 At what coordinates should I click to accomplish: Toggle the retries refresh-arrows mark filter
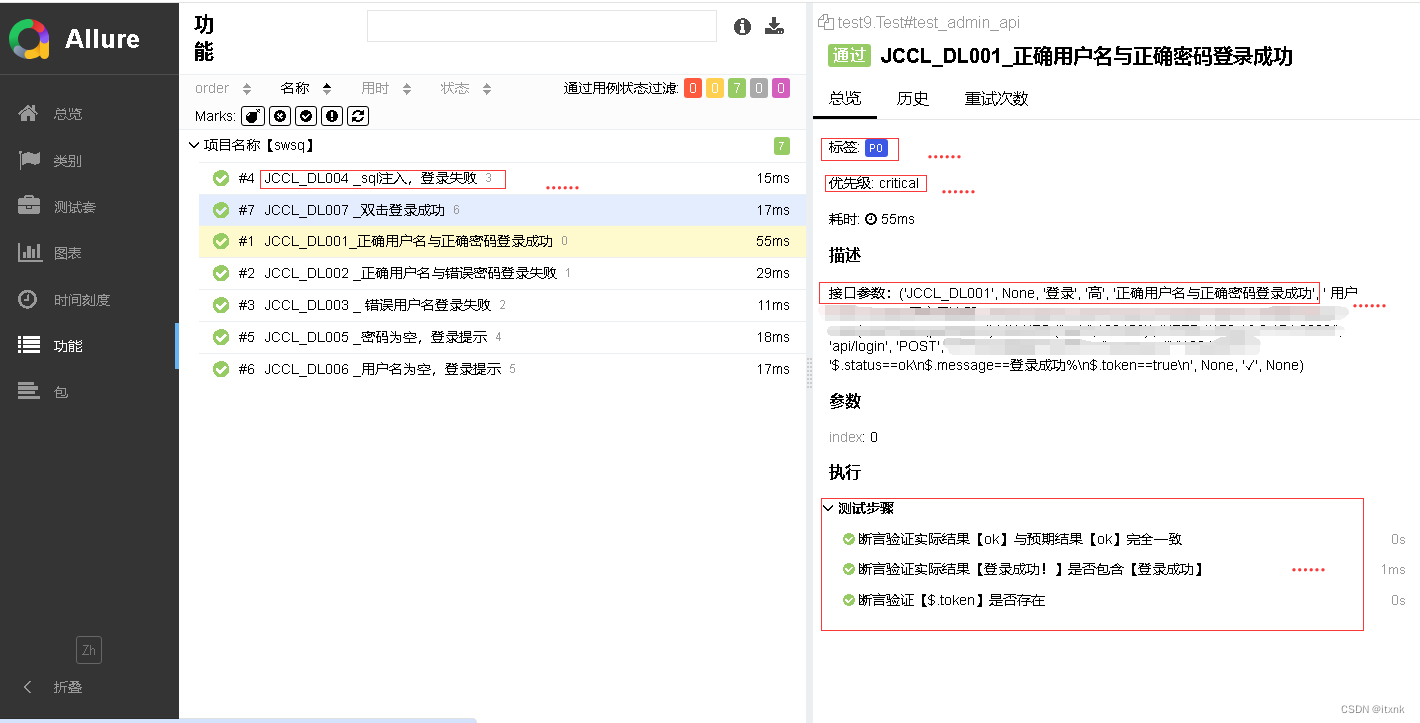click(x=359, y=116)
